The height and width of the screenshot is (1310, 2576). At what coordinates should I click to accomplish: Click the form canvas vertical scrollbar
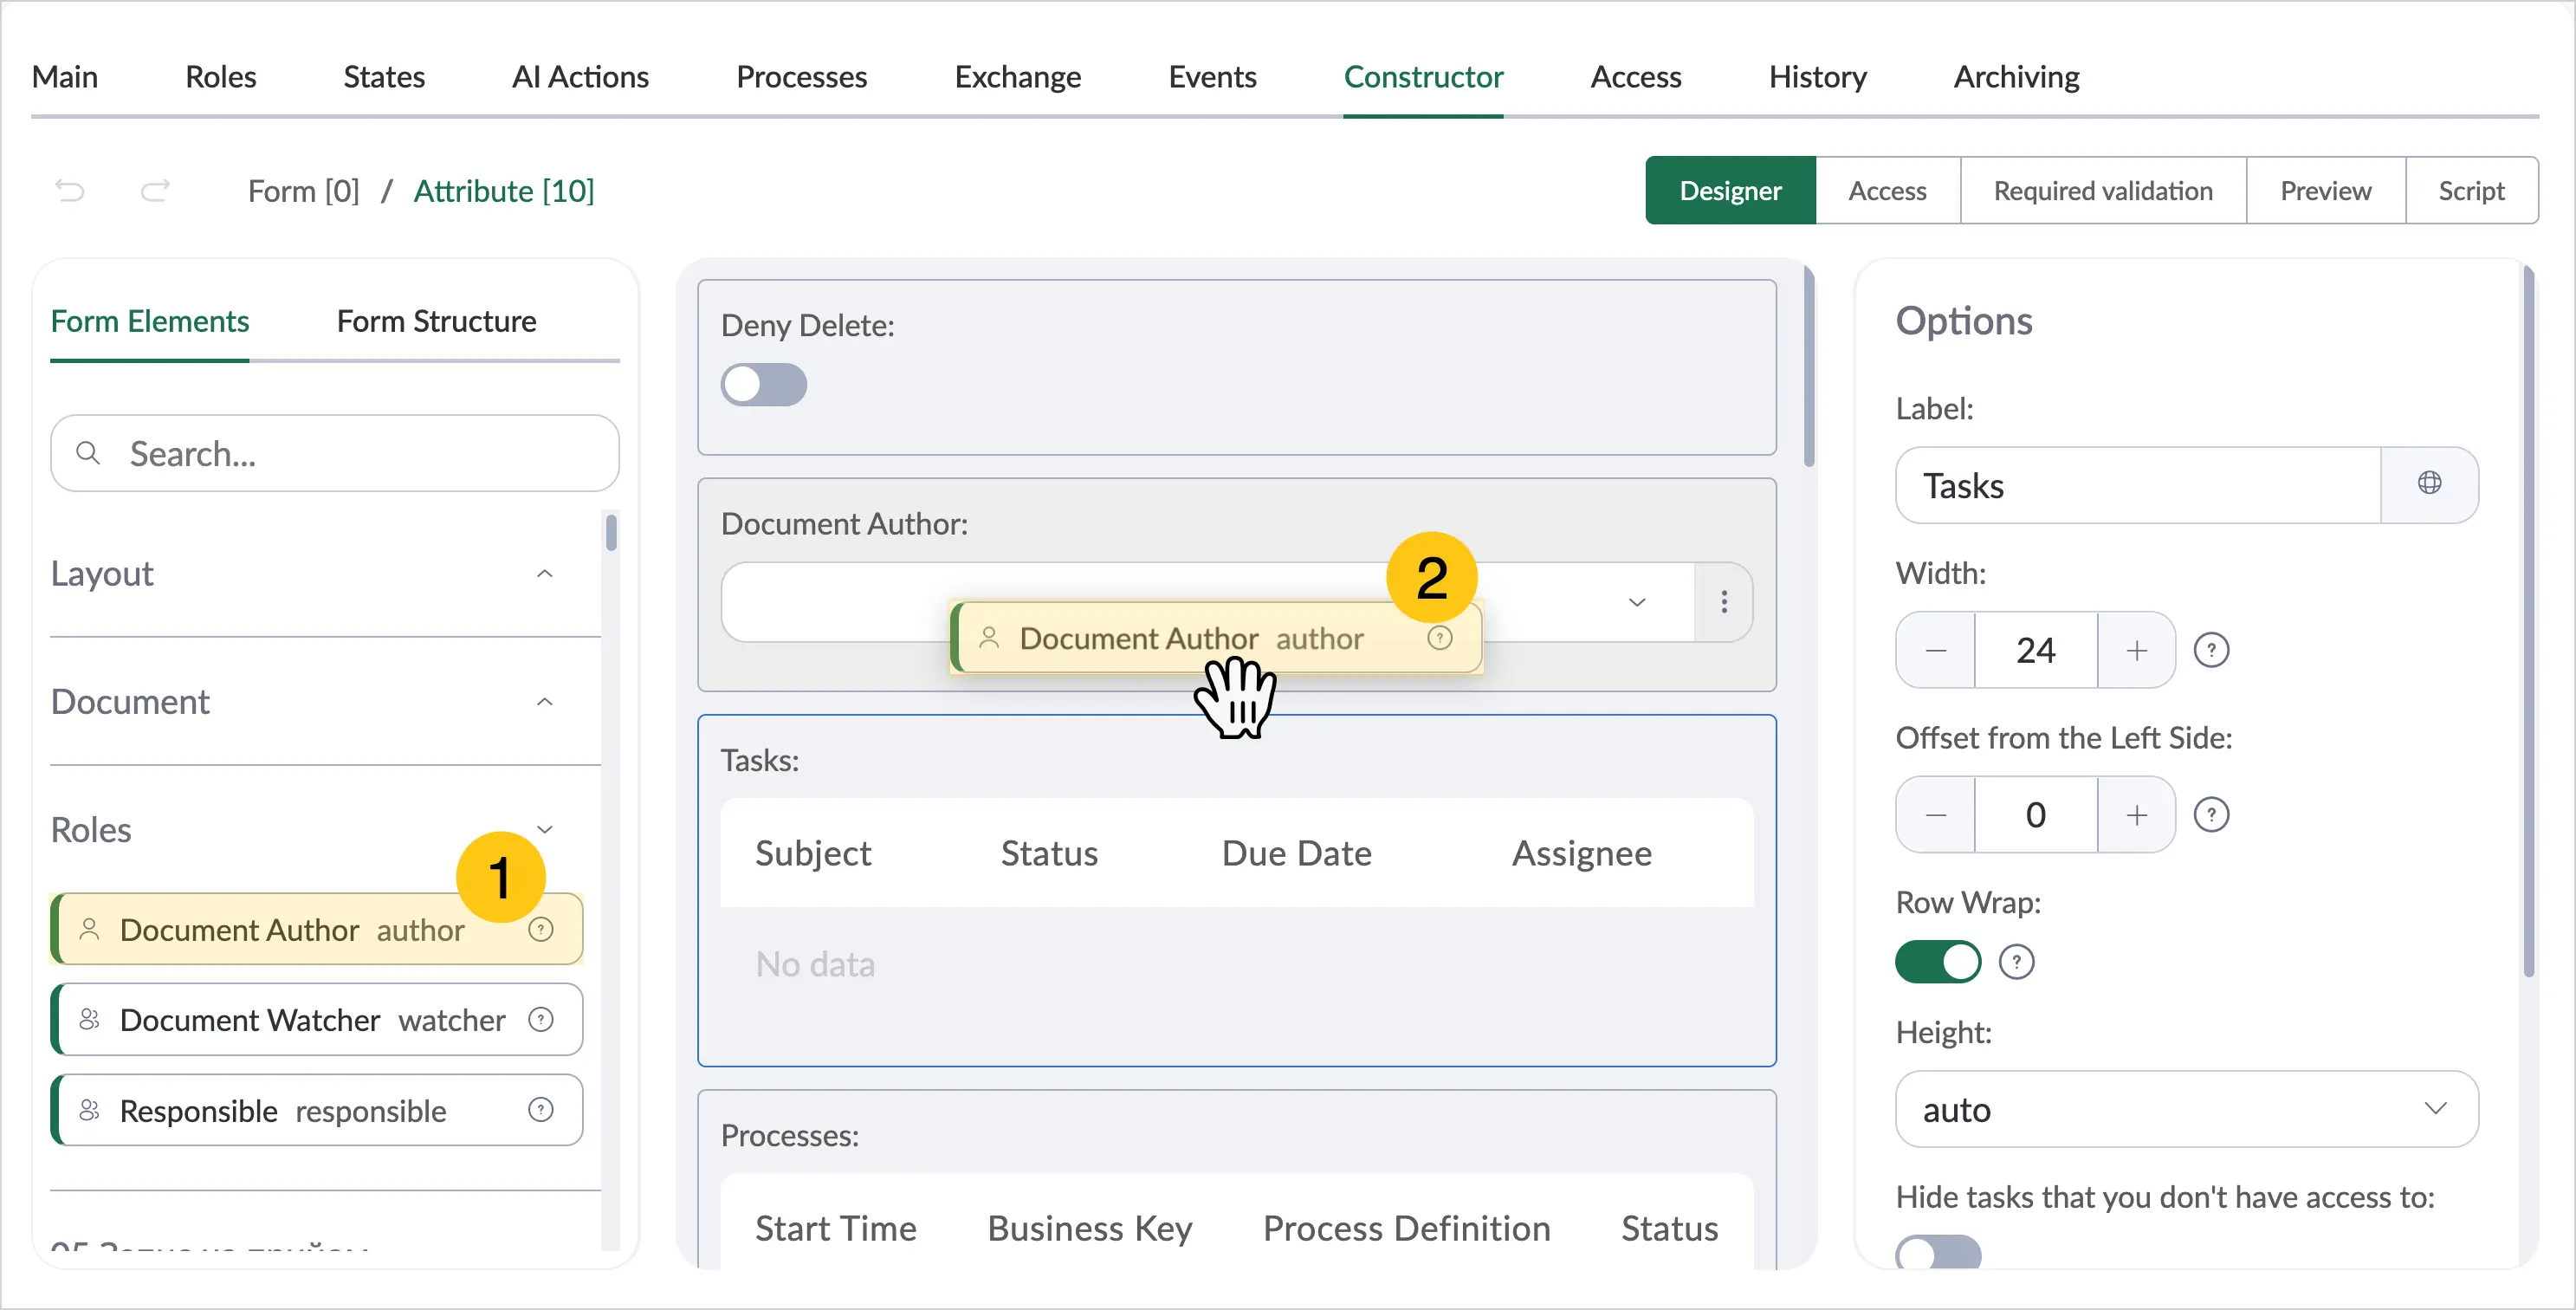tap(1809, 365)
